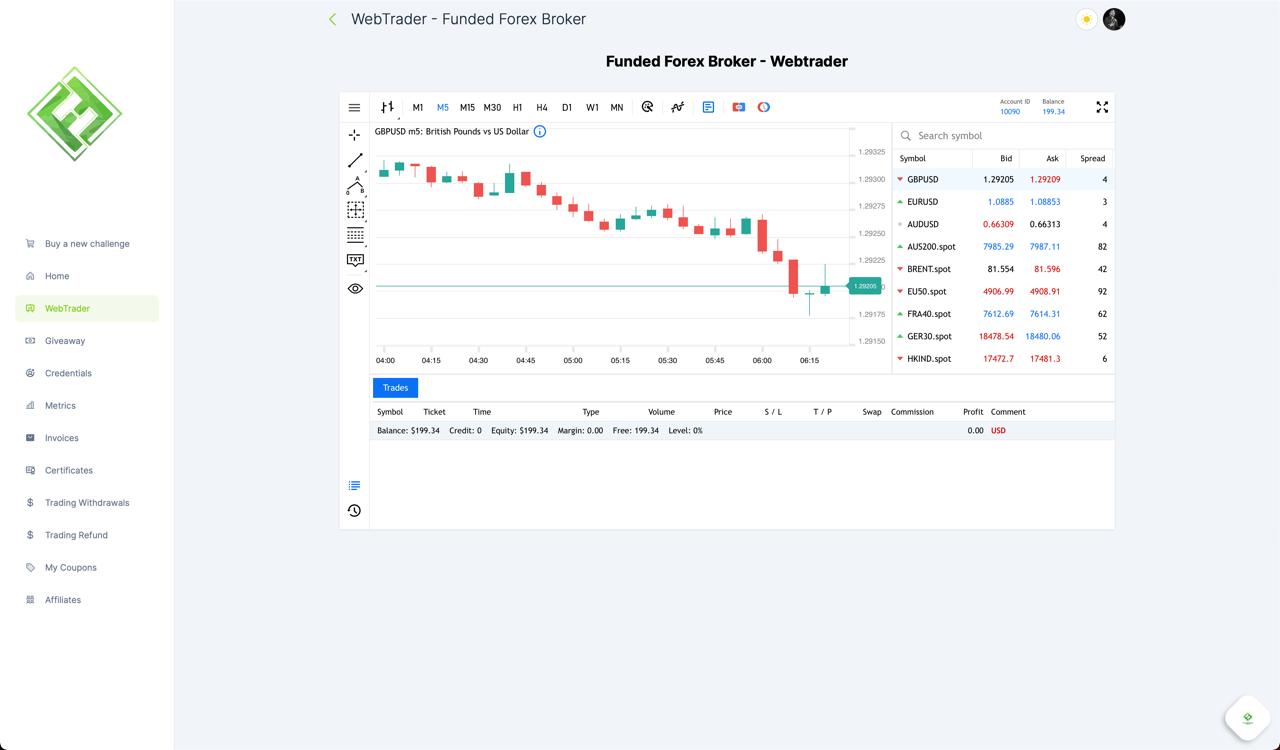Image resolution: width=1280 pixels, height=750 pixels.
Task: Pick the trend line drawing tool
Action: 355,160
